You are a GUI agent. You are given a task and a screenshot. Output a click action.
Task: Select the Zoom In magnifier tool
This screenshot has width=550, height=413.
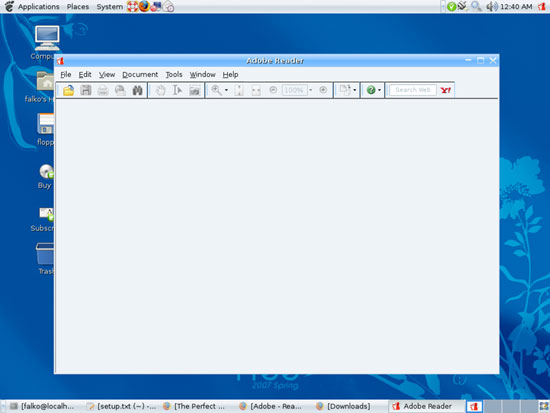[216, 90]
